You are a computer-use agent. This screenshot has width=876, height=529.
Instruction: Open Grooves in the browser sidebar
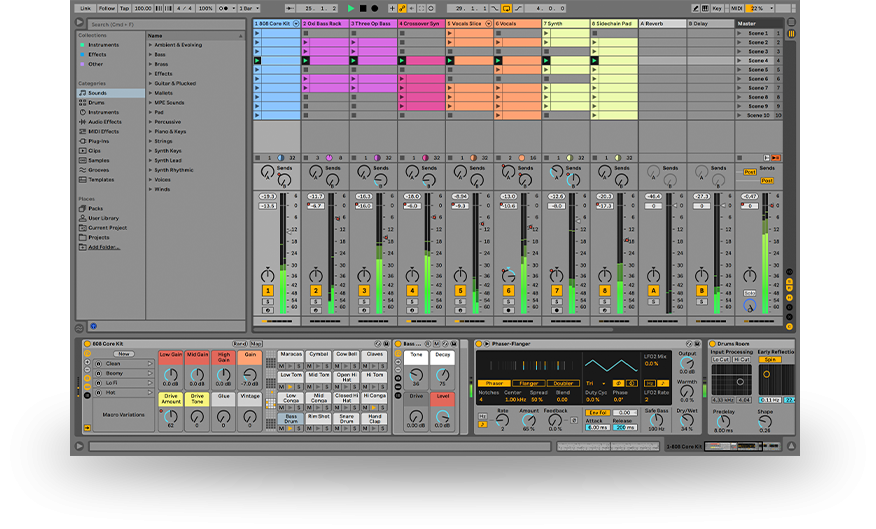click(x=99, y=170)
